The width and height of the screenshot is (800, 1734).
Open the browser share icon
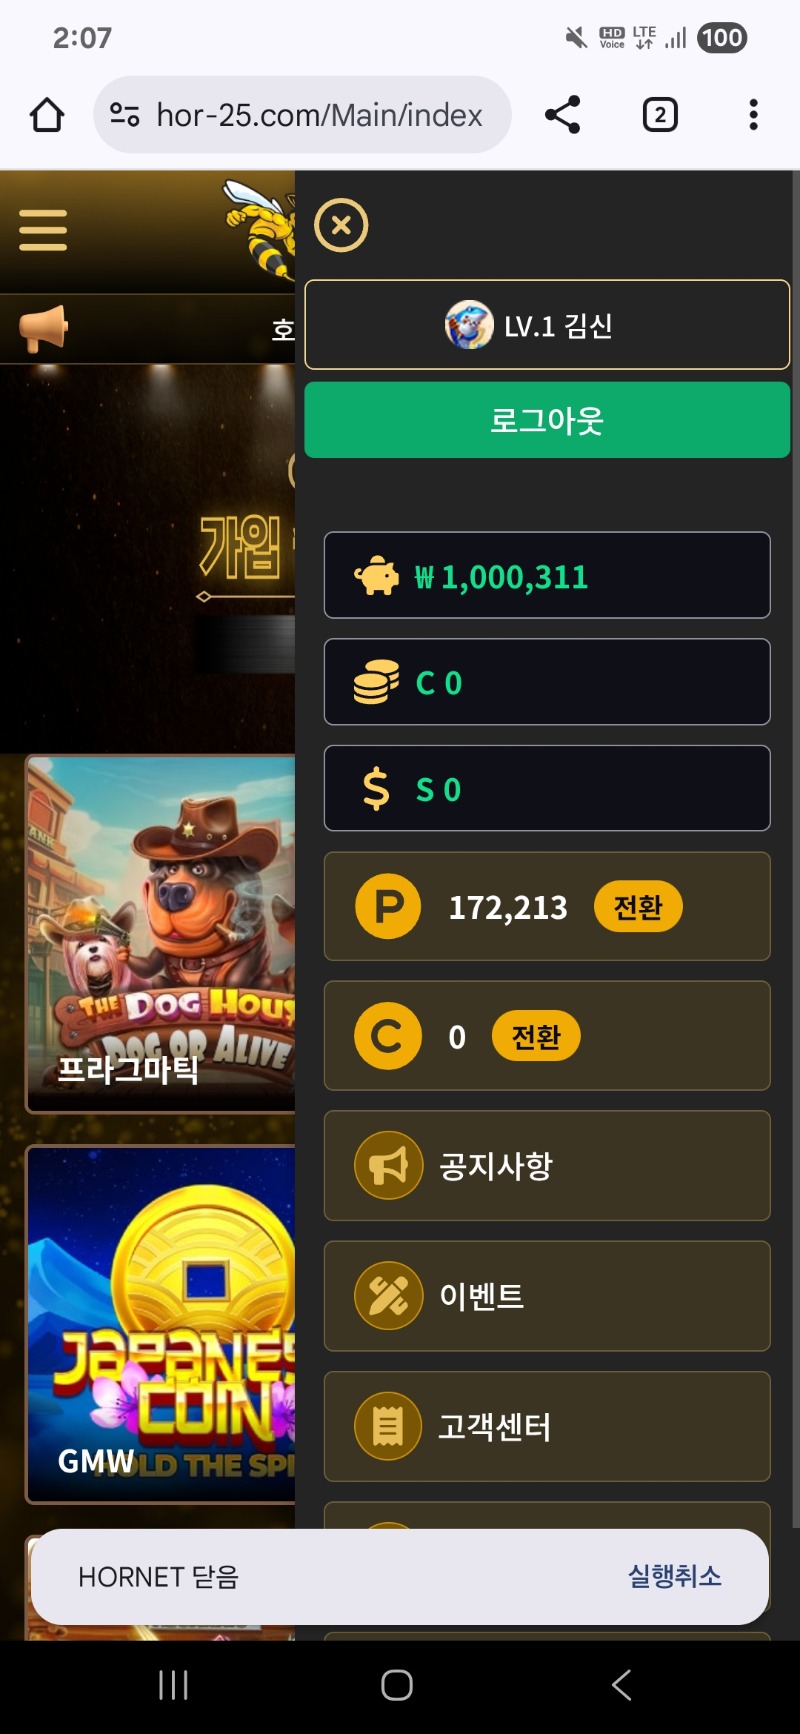563,115
